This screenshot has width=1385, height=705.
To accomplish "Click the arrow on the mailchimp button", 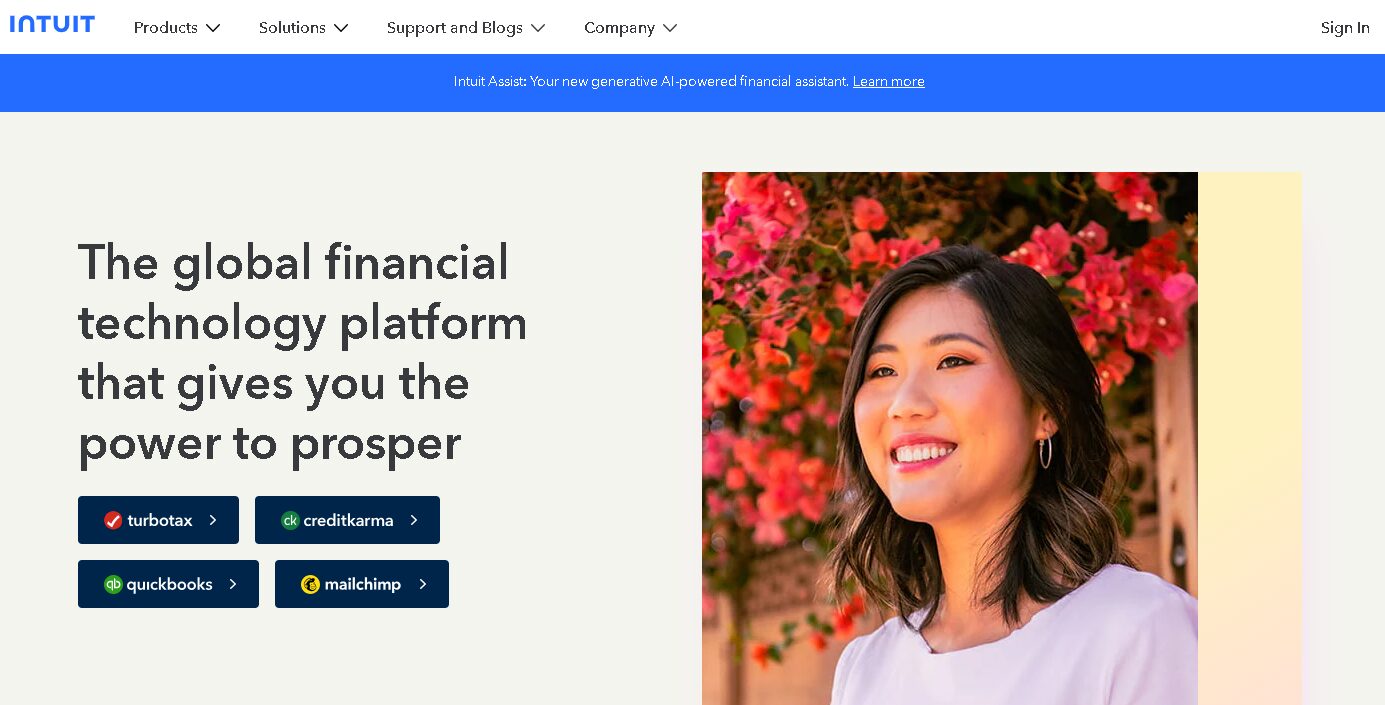I will coord(423,584).
